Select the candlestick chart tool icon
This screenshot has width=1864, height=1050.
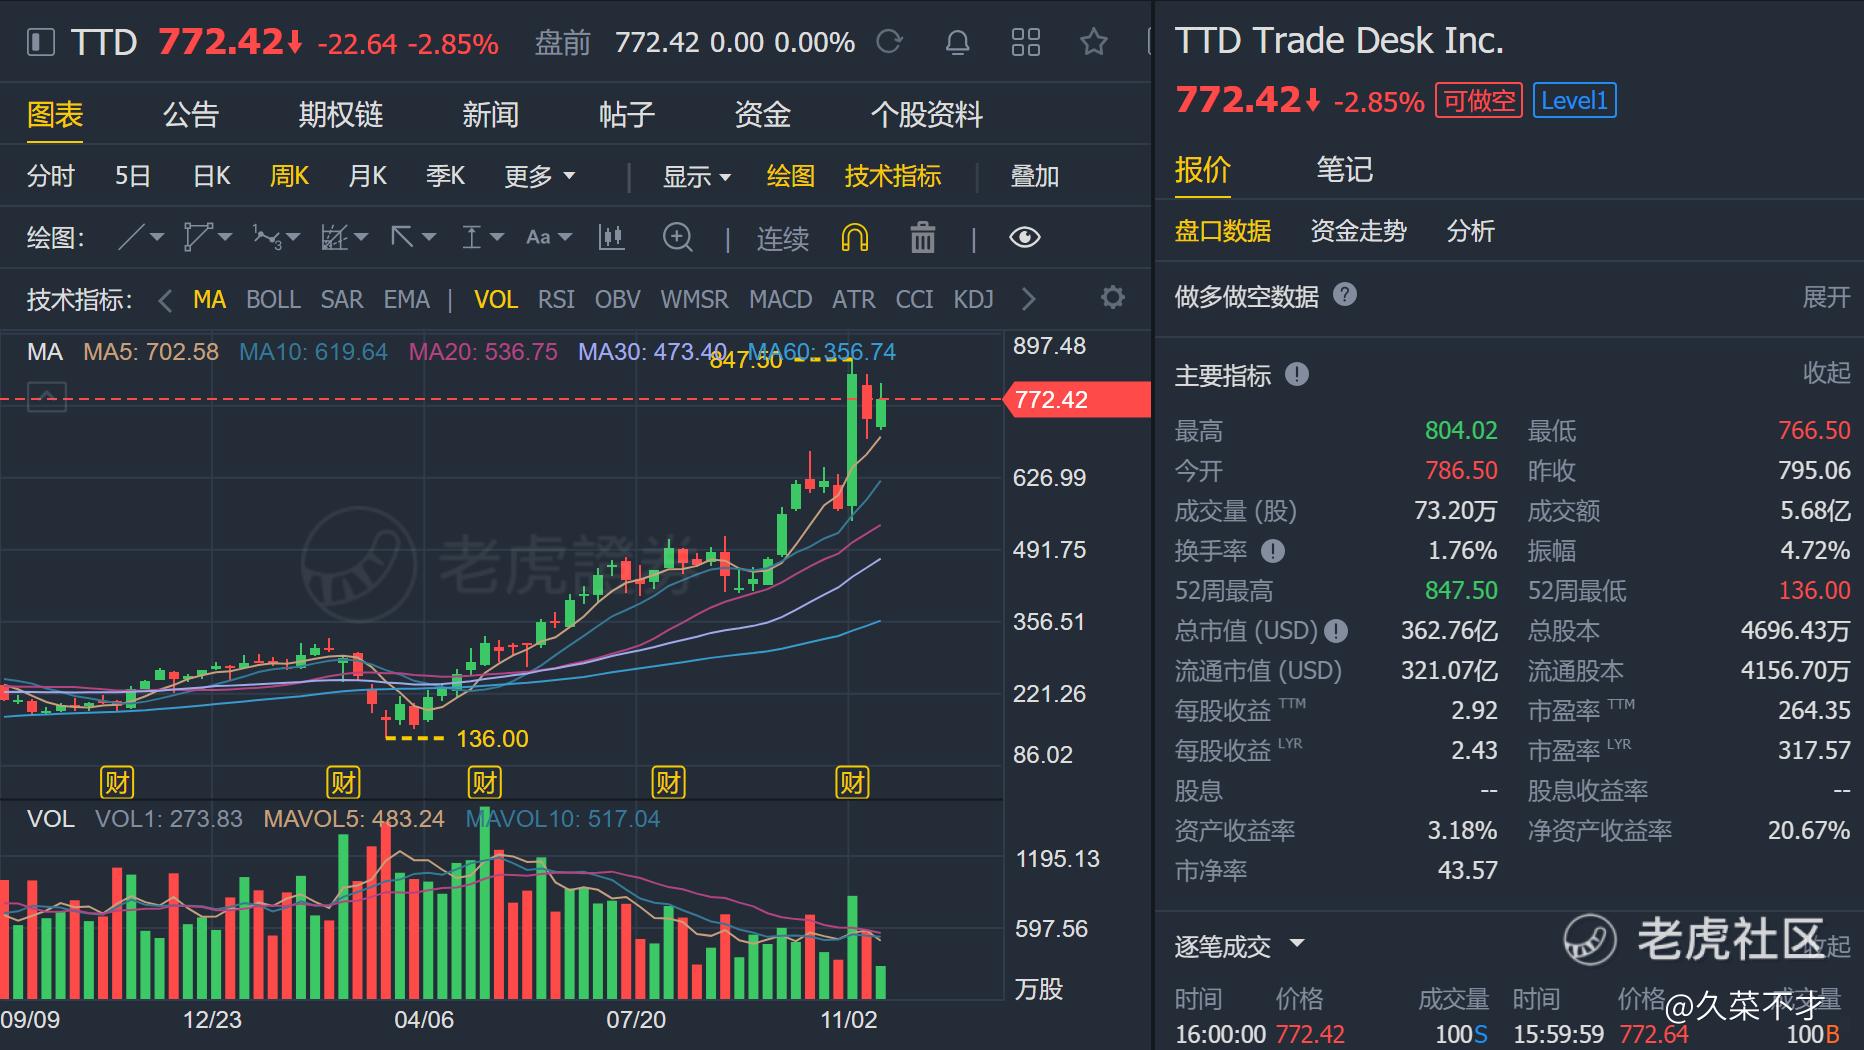coord(611,237)
